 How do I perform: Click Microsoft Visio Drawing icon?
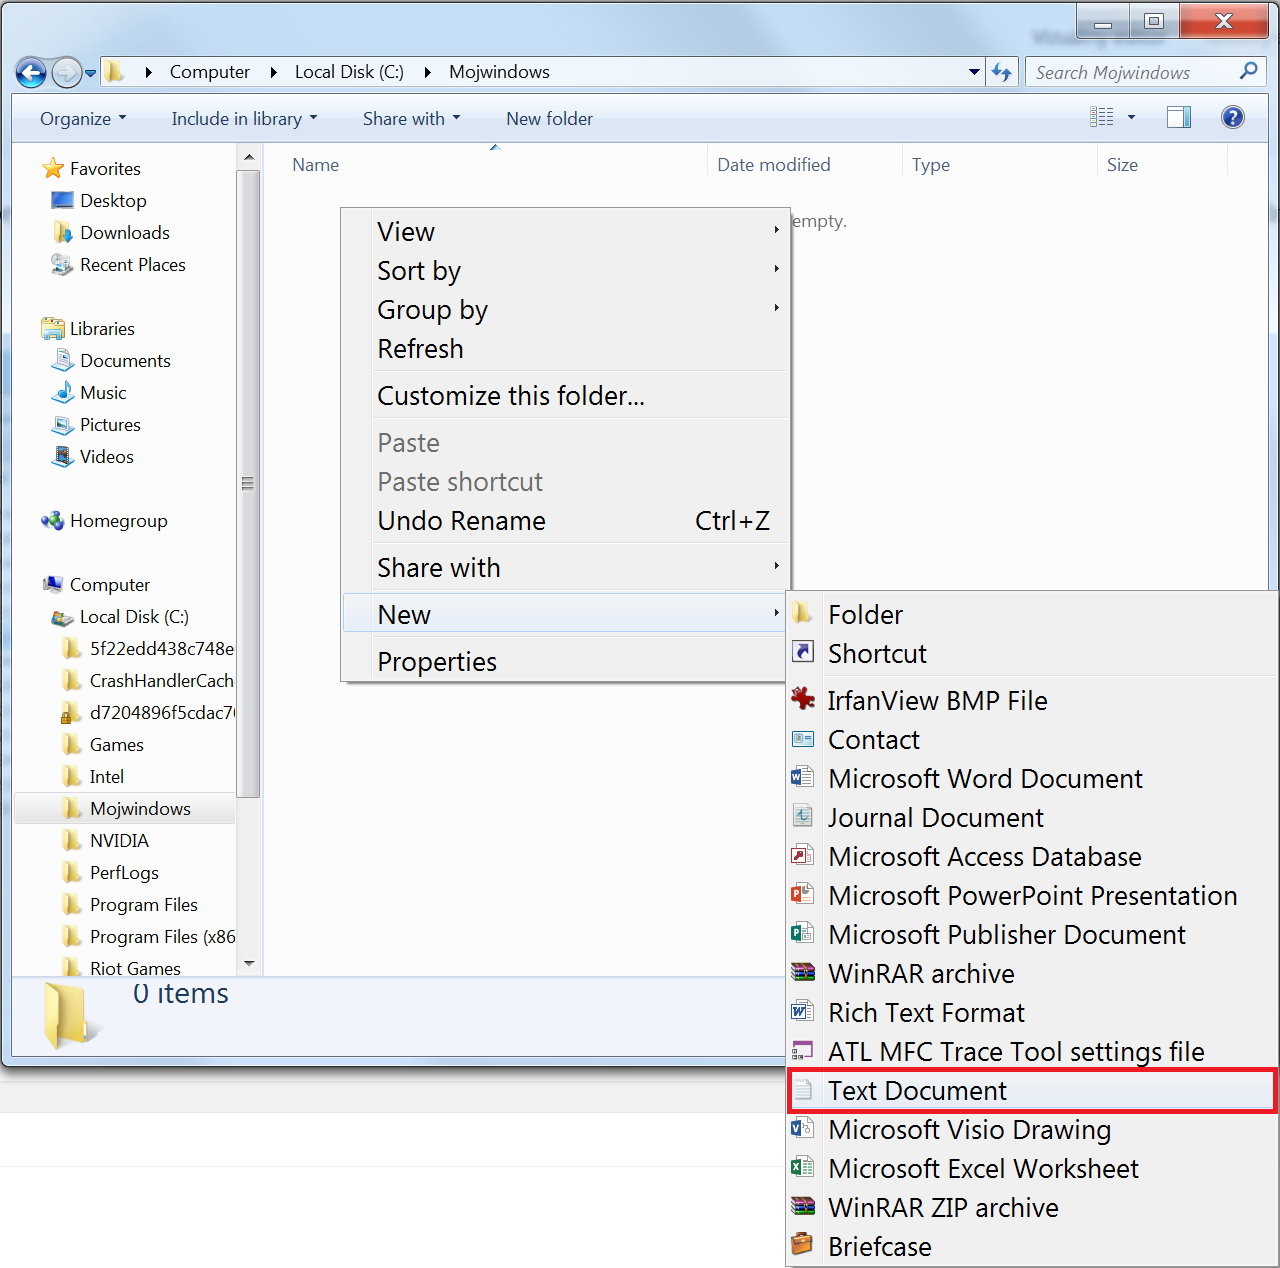click(x=803, y=1128)
